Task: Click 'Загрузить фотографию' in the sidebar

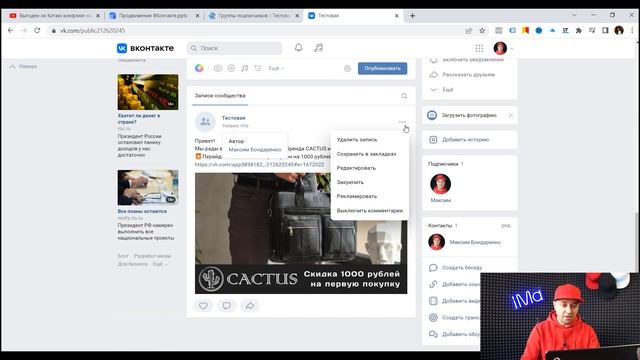Action: [x=469, y=116]
